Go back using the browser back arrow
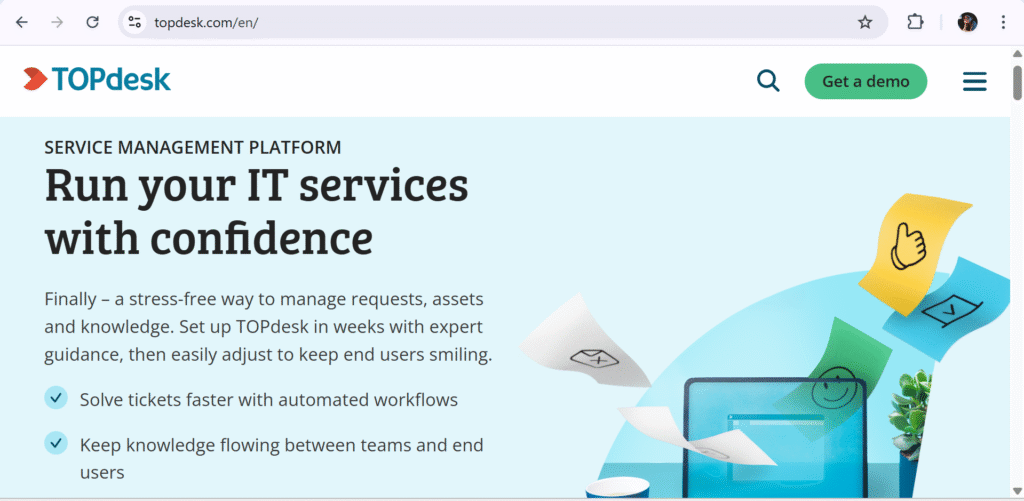The height and width of the screenshot is (501, 1024). 22,22
